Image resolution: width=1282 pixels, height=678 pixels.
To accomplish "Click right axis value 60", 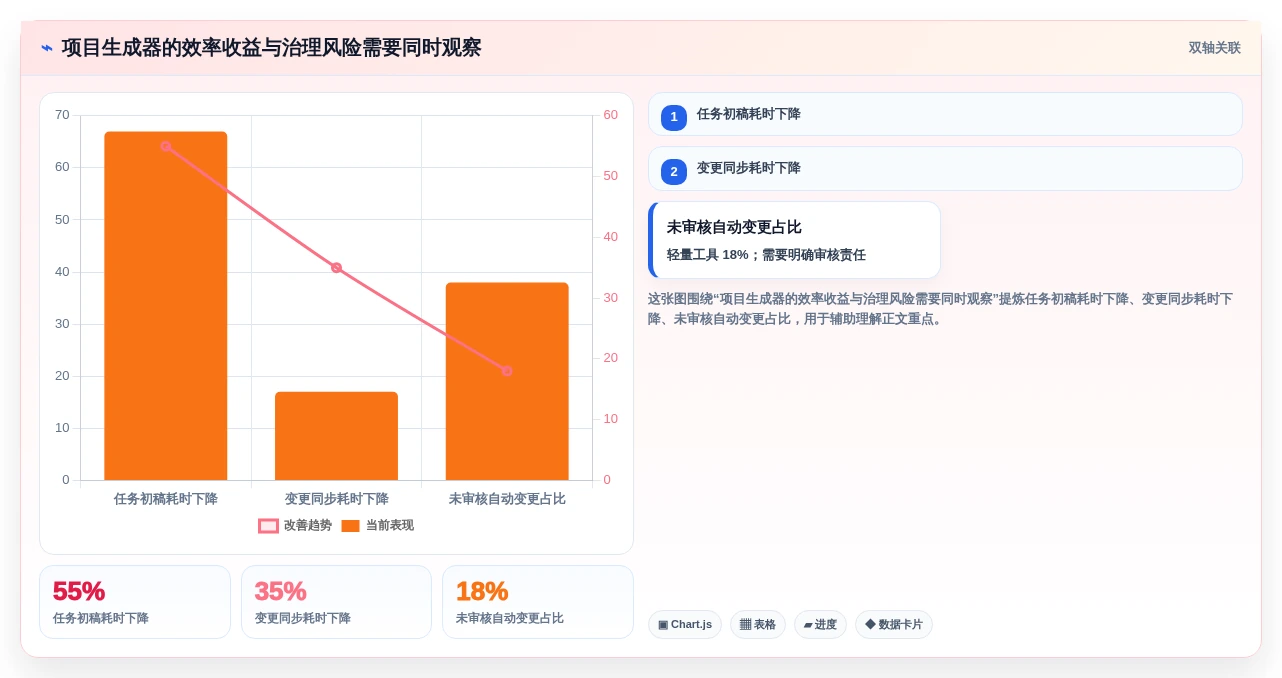I will point(610,115).
